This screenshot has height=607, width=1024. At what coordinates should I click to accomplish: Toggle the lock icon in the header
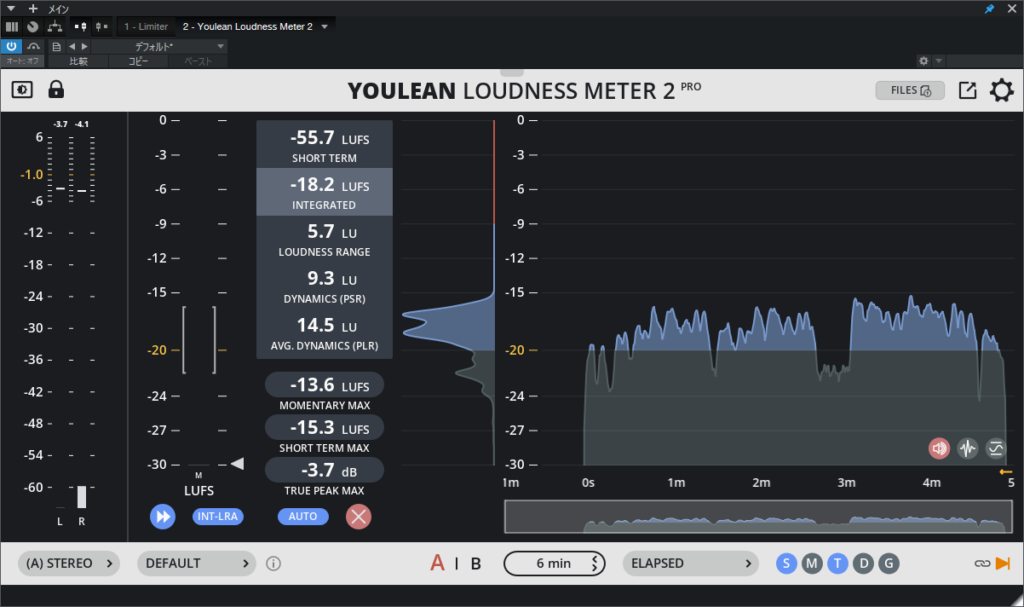click(56, 89)
